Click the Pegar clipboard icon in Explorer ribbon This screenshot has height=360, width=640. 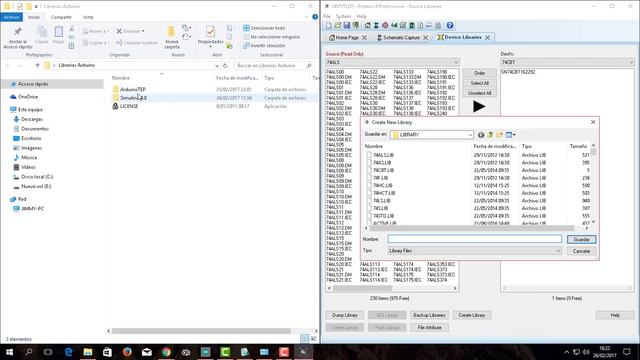pyautogui.click(x=59, y=32)
